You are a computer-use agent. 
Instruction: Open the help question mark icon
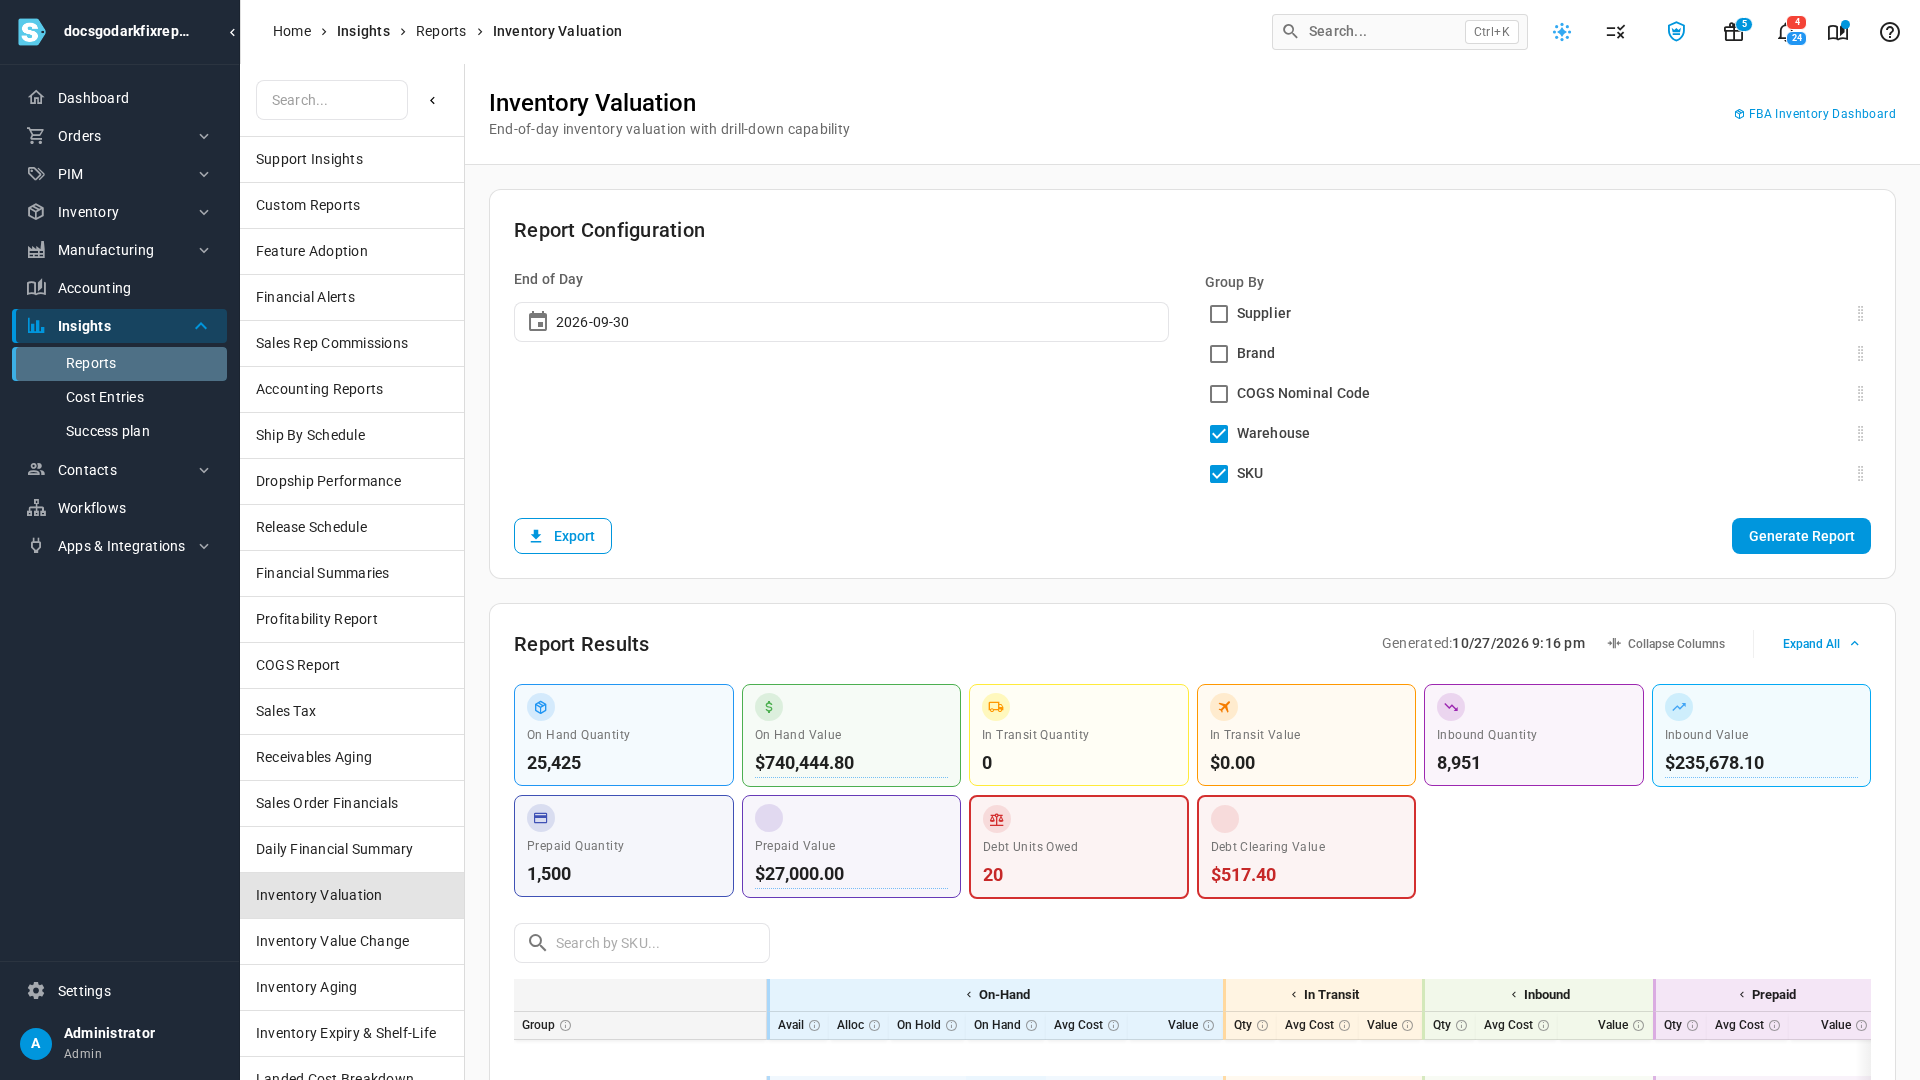(1889, 32)
